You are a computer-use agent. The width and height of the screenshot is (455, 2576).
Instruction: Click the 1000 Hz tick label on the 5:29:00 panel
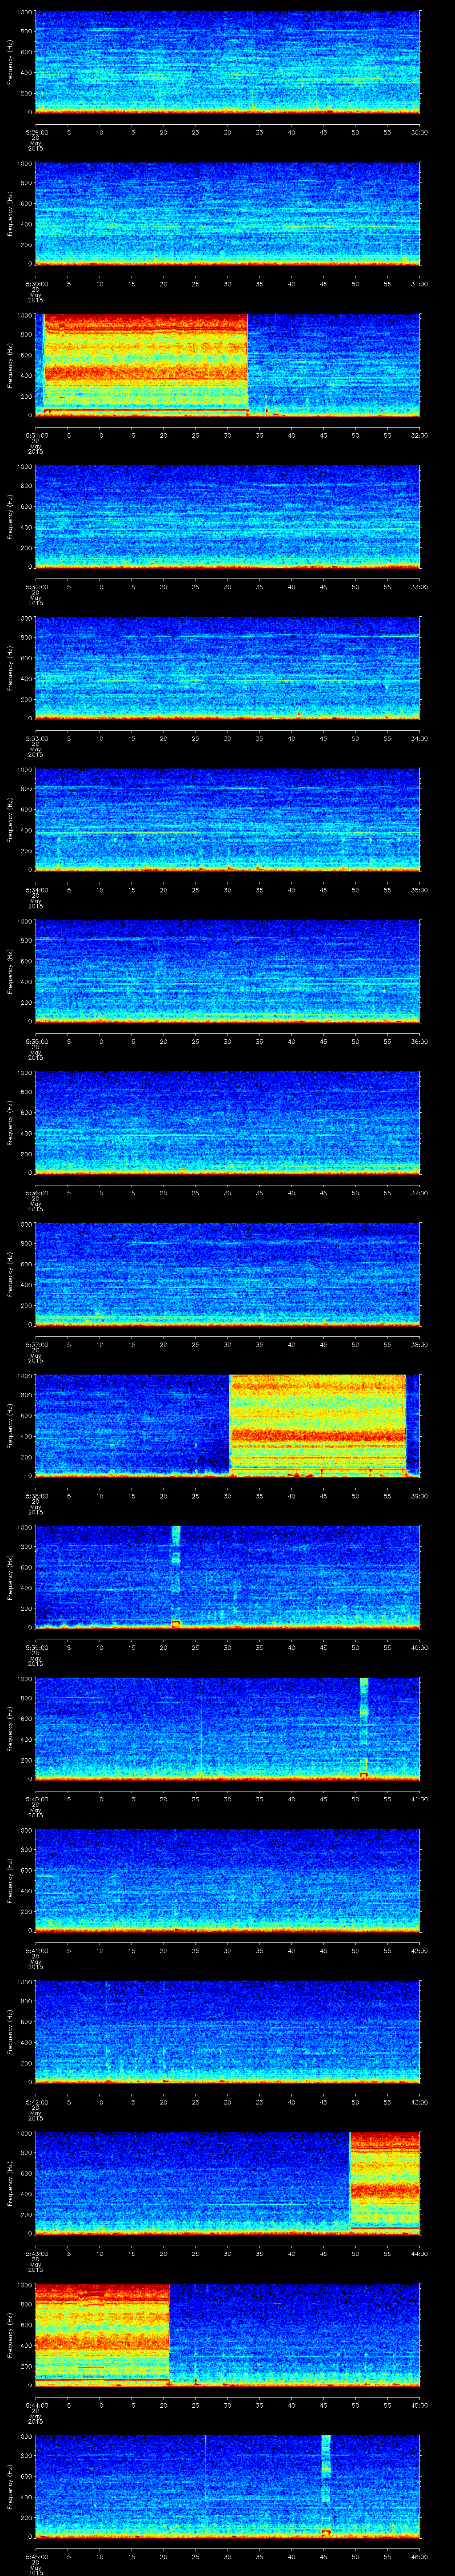24,13
